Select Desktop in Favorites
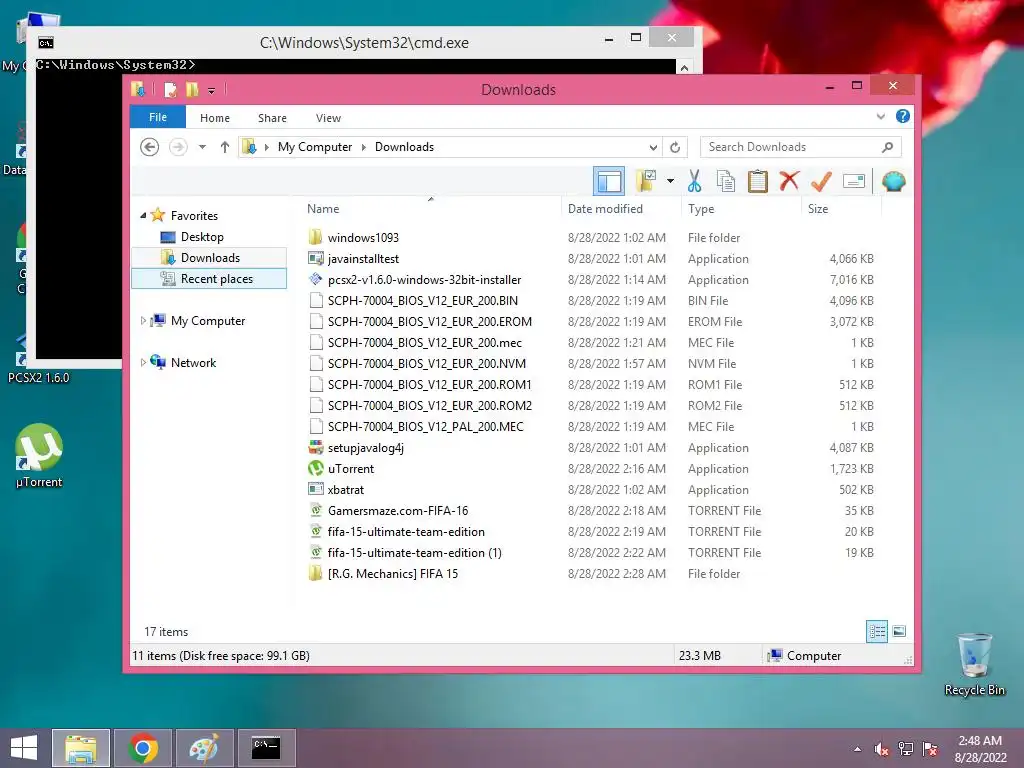1024x768 pixels. (x=202, y=237)
